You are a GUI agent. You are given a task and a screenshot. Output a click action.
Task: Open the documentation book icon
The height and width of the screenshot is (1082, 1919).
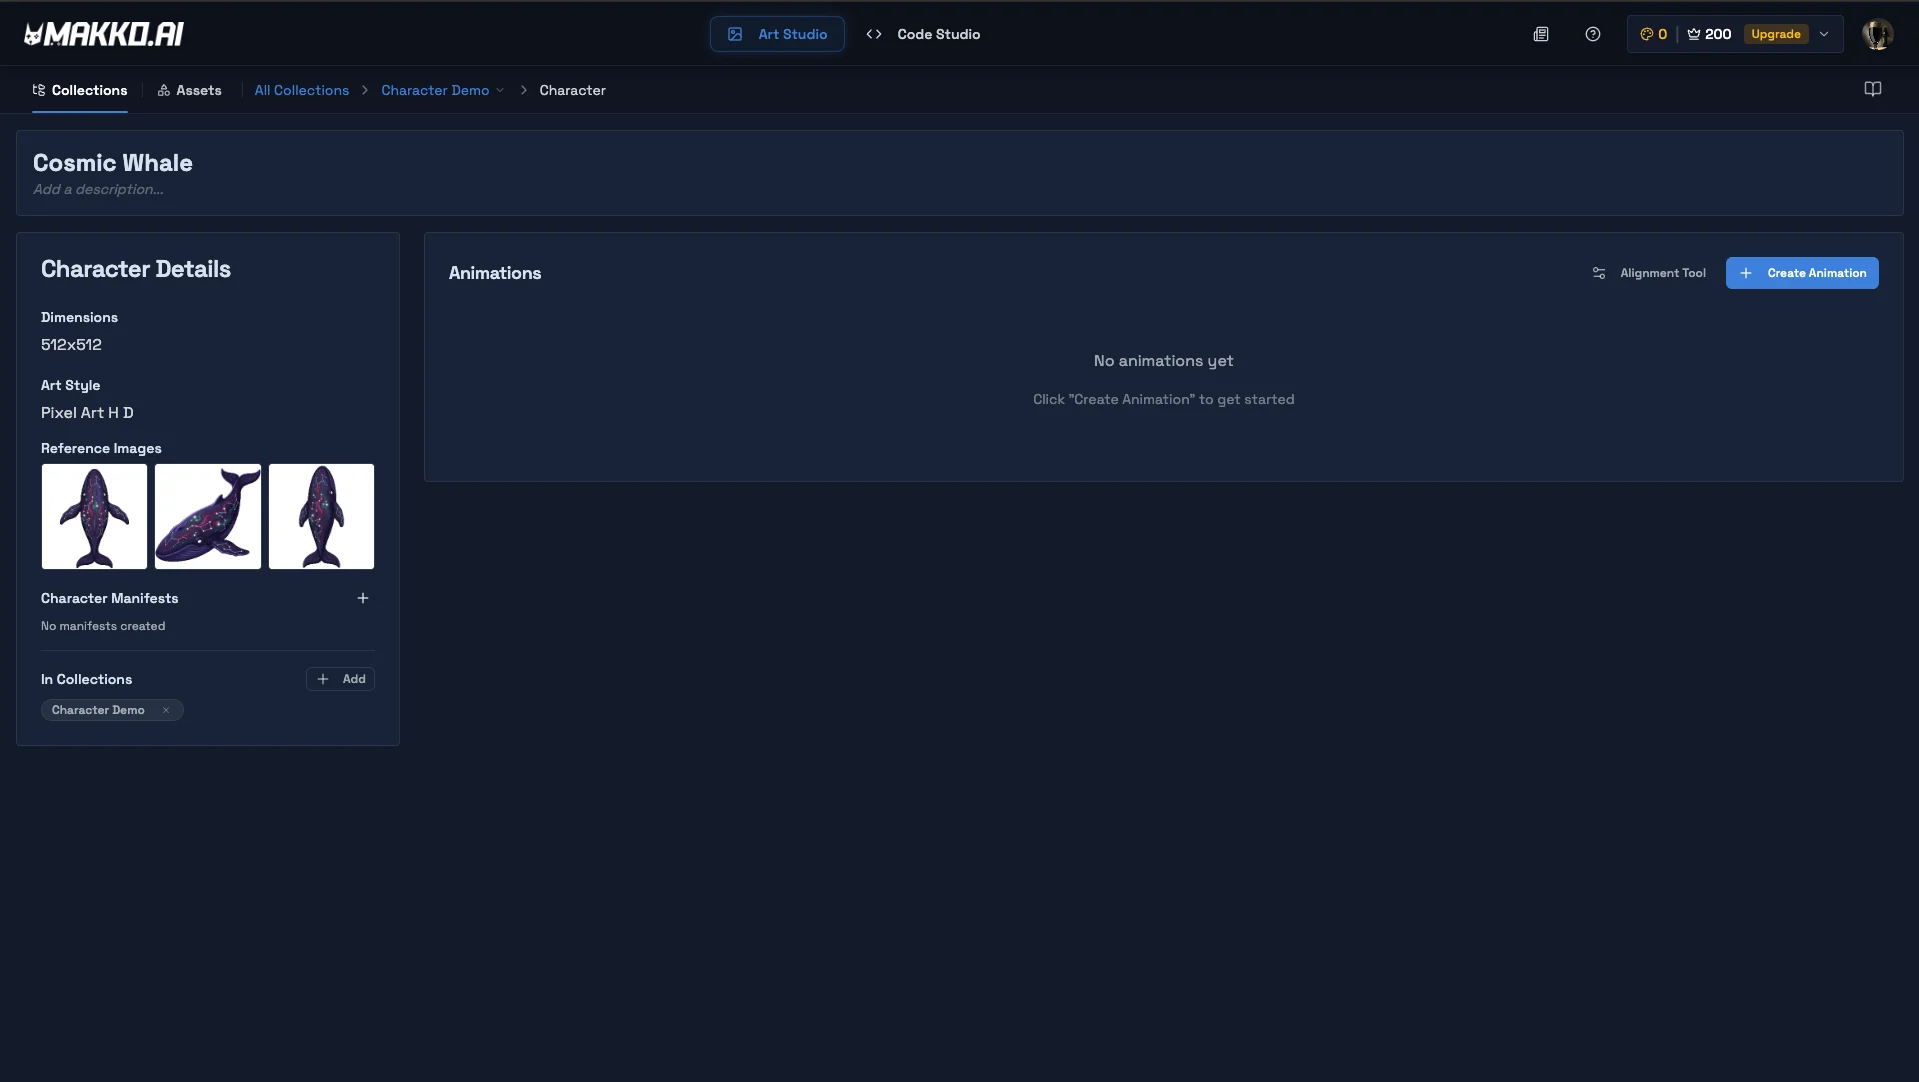pos(1874,89)
